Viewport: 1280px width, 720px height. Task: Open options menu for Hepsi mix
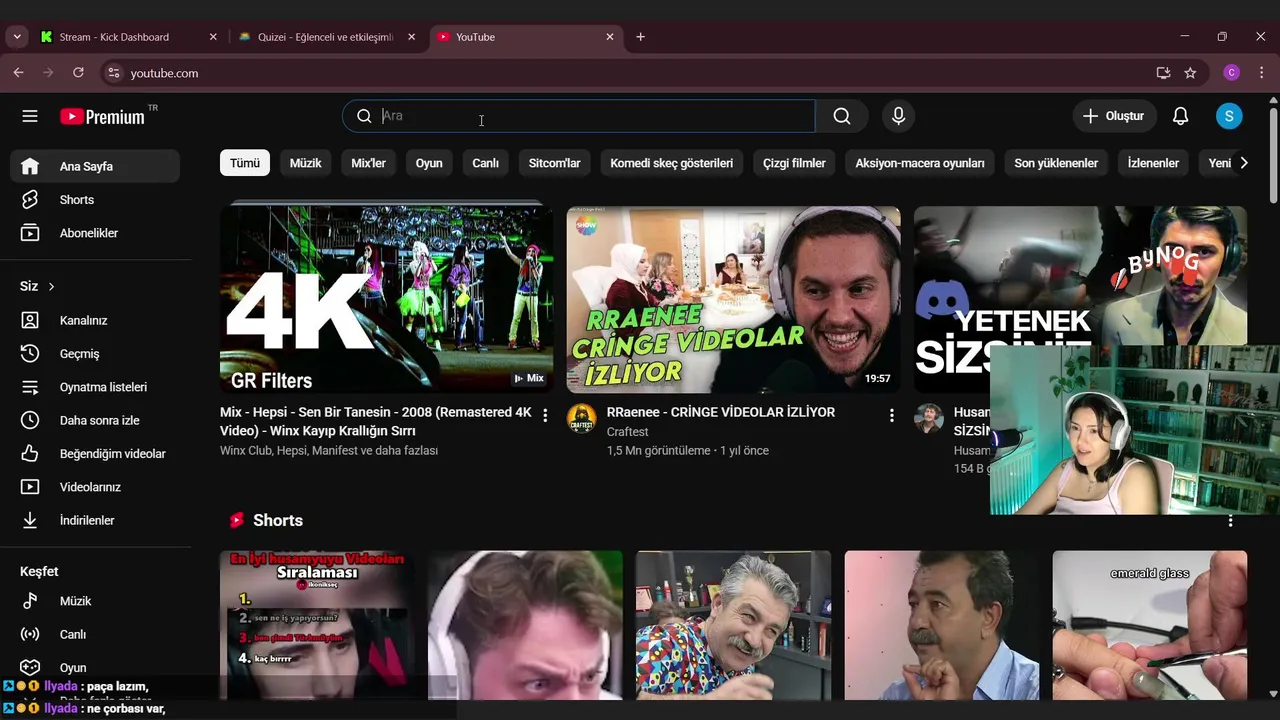point(545,414)
